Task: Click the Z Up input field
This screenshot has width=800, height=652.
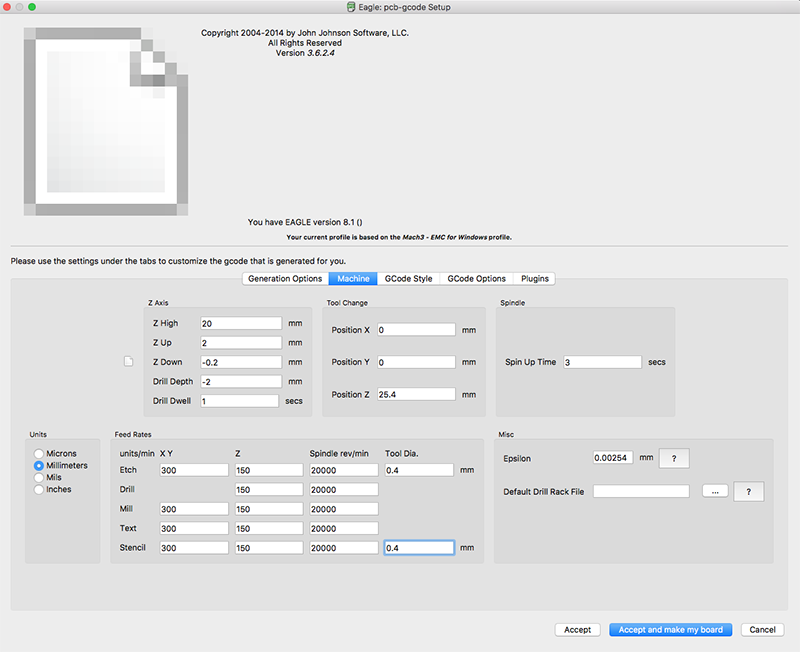Action: (241, 342)
